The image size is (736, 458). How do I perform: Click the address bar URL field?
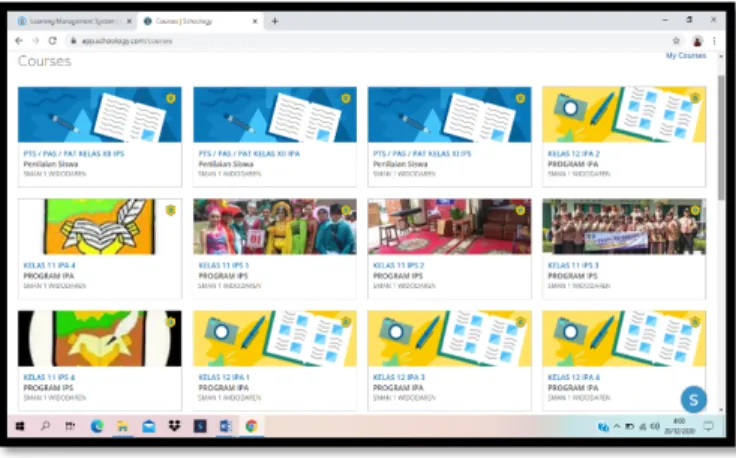(x=366, y=41)
